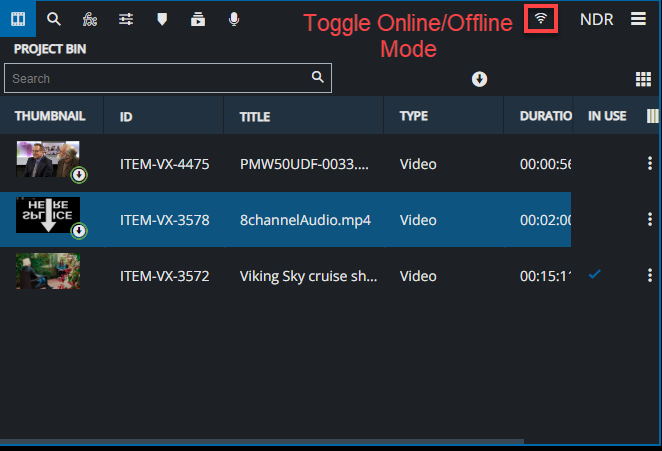The width and height of the screenshot is (662, 451).
Task: Open the Project Bin panel icon
Action: (x=18, y=18)
